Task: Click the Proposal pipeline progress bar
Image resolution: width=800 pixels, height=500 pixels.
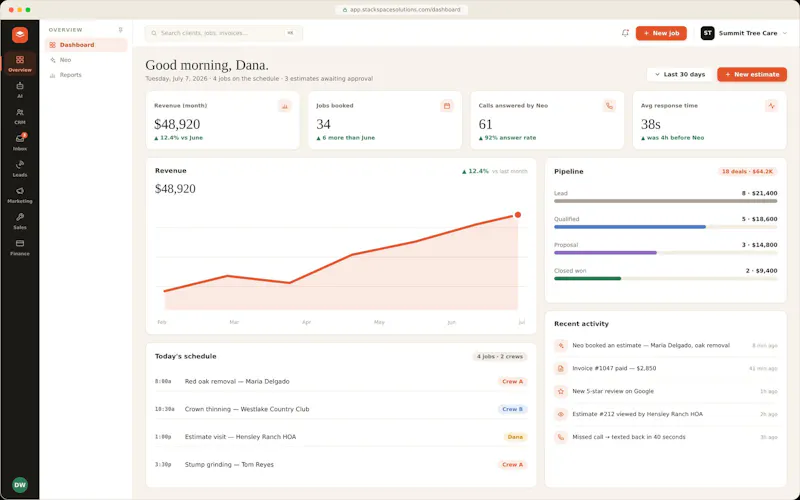Action: pos(666,253)
